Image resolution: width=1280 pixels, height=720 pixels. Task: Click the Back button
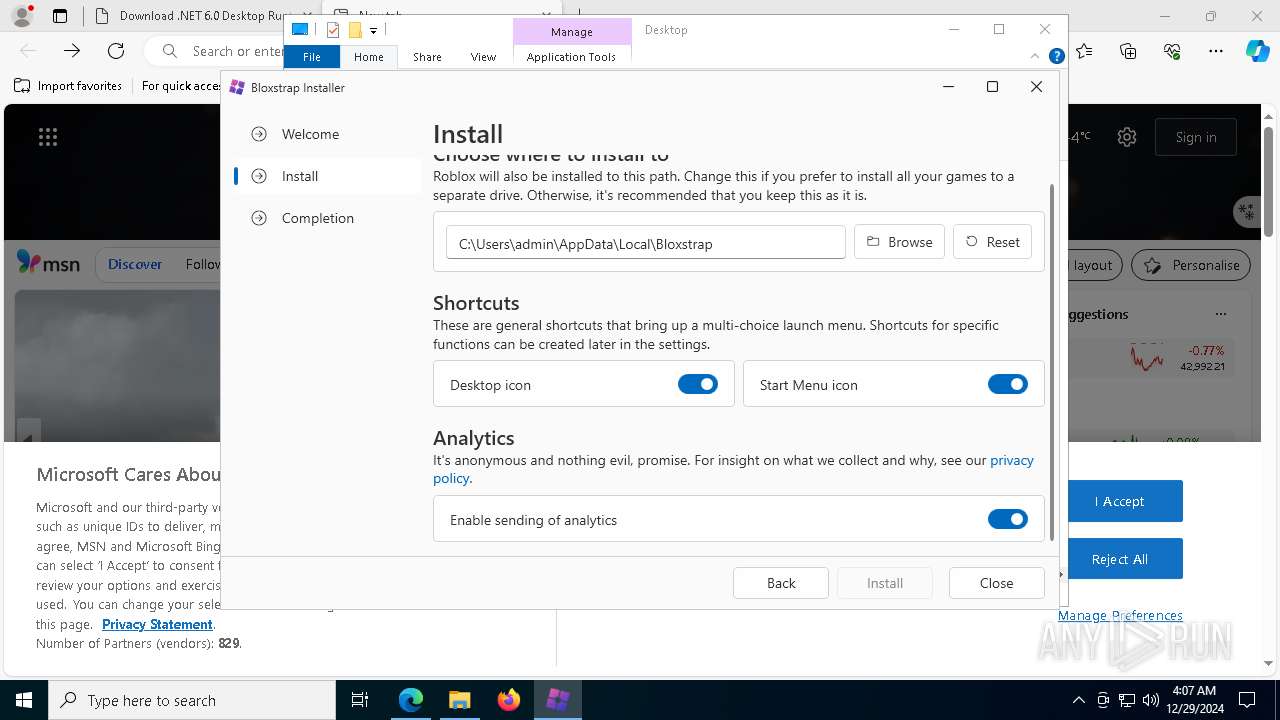point(781,583)
